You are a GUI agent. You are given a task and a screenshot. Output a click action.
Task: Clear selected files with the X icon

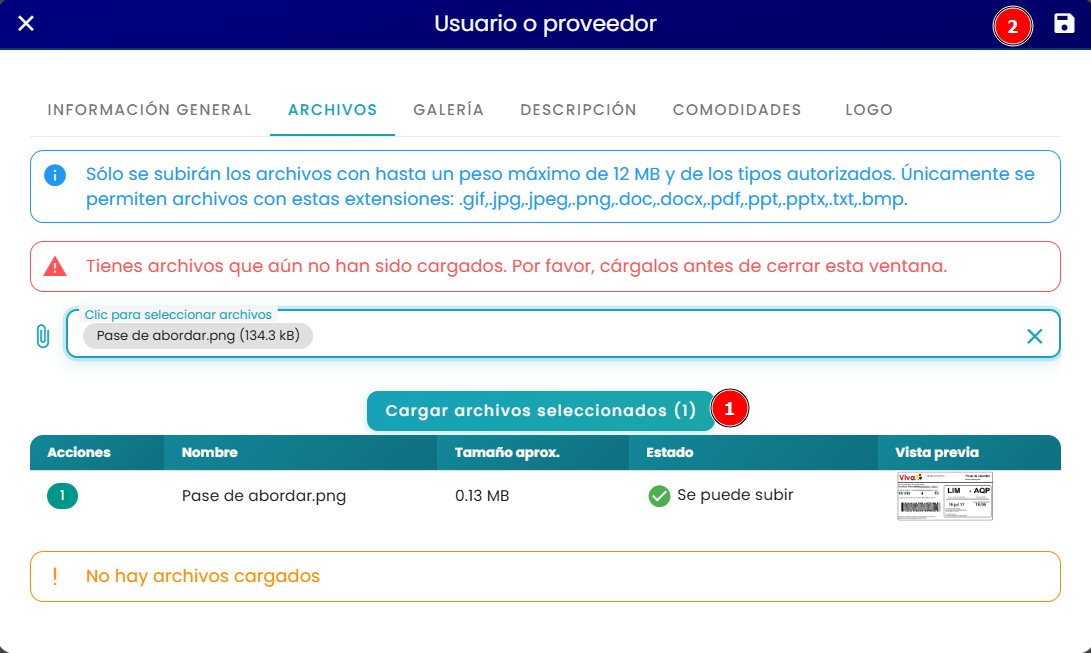click(x=1035, y=337)
